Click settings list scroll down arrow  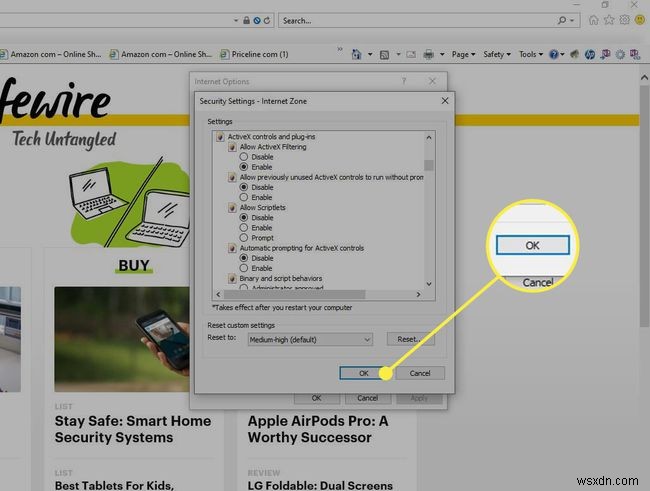click(x=429, y=284)
